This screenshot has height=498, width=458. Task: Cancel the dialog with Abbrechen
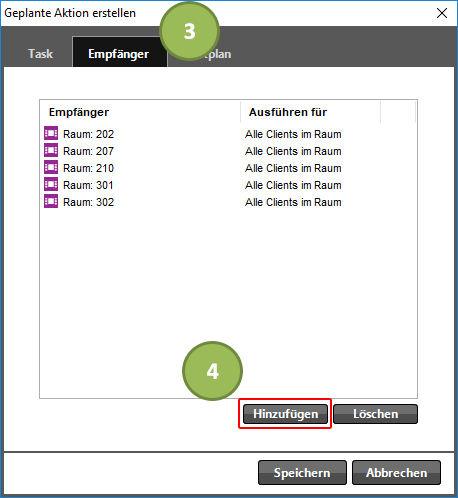[x=396, y=473]
